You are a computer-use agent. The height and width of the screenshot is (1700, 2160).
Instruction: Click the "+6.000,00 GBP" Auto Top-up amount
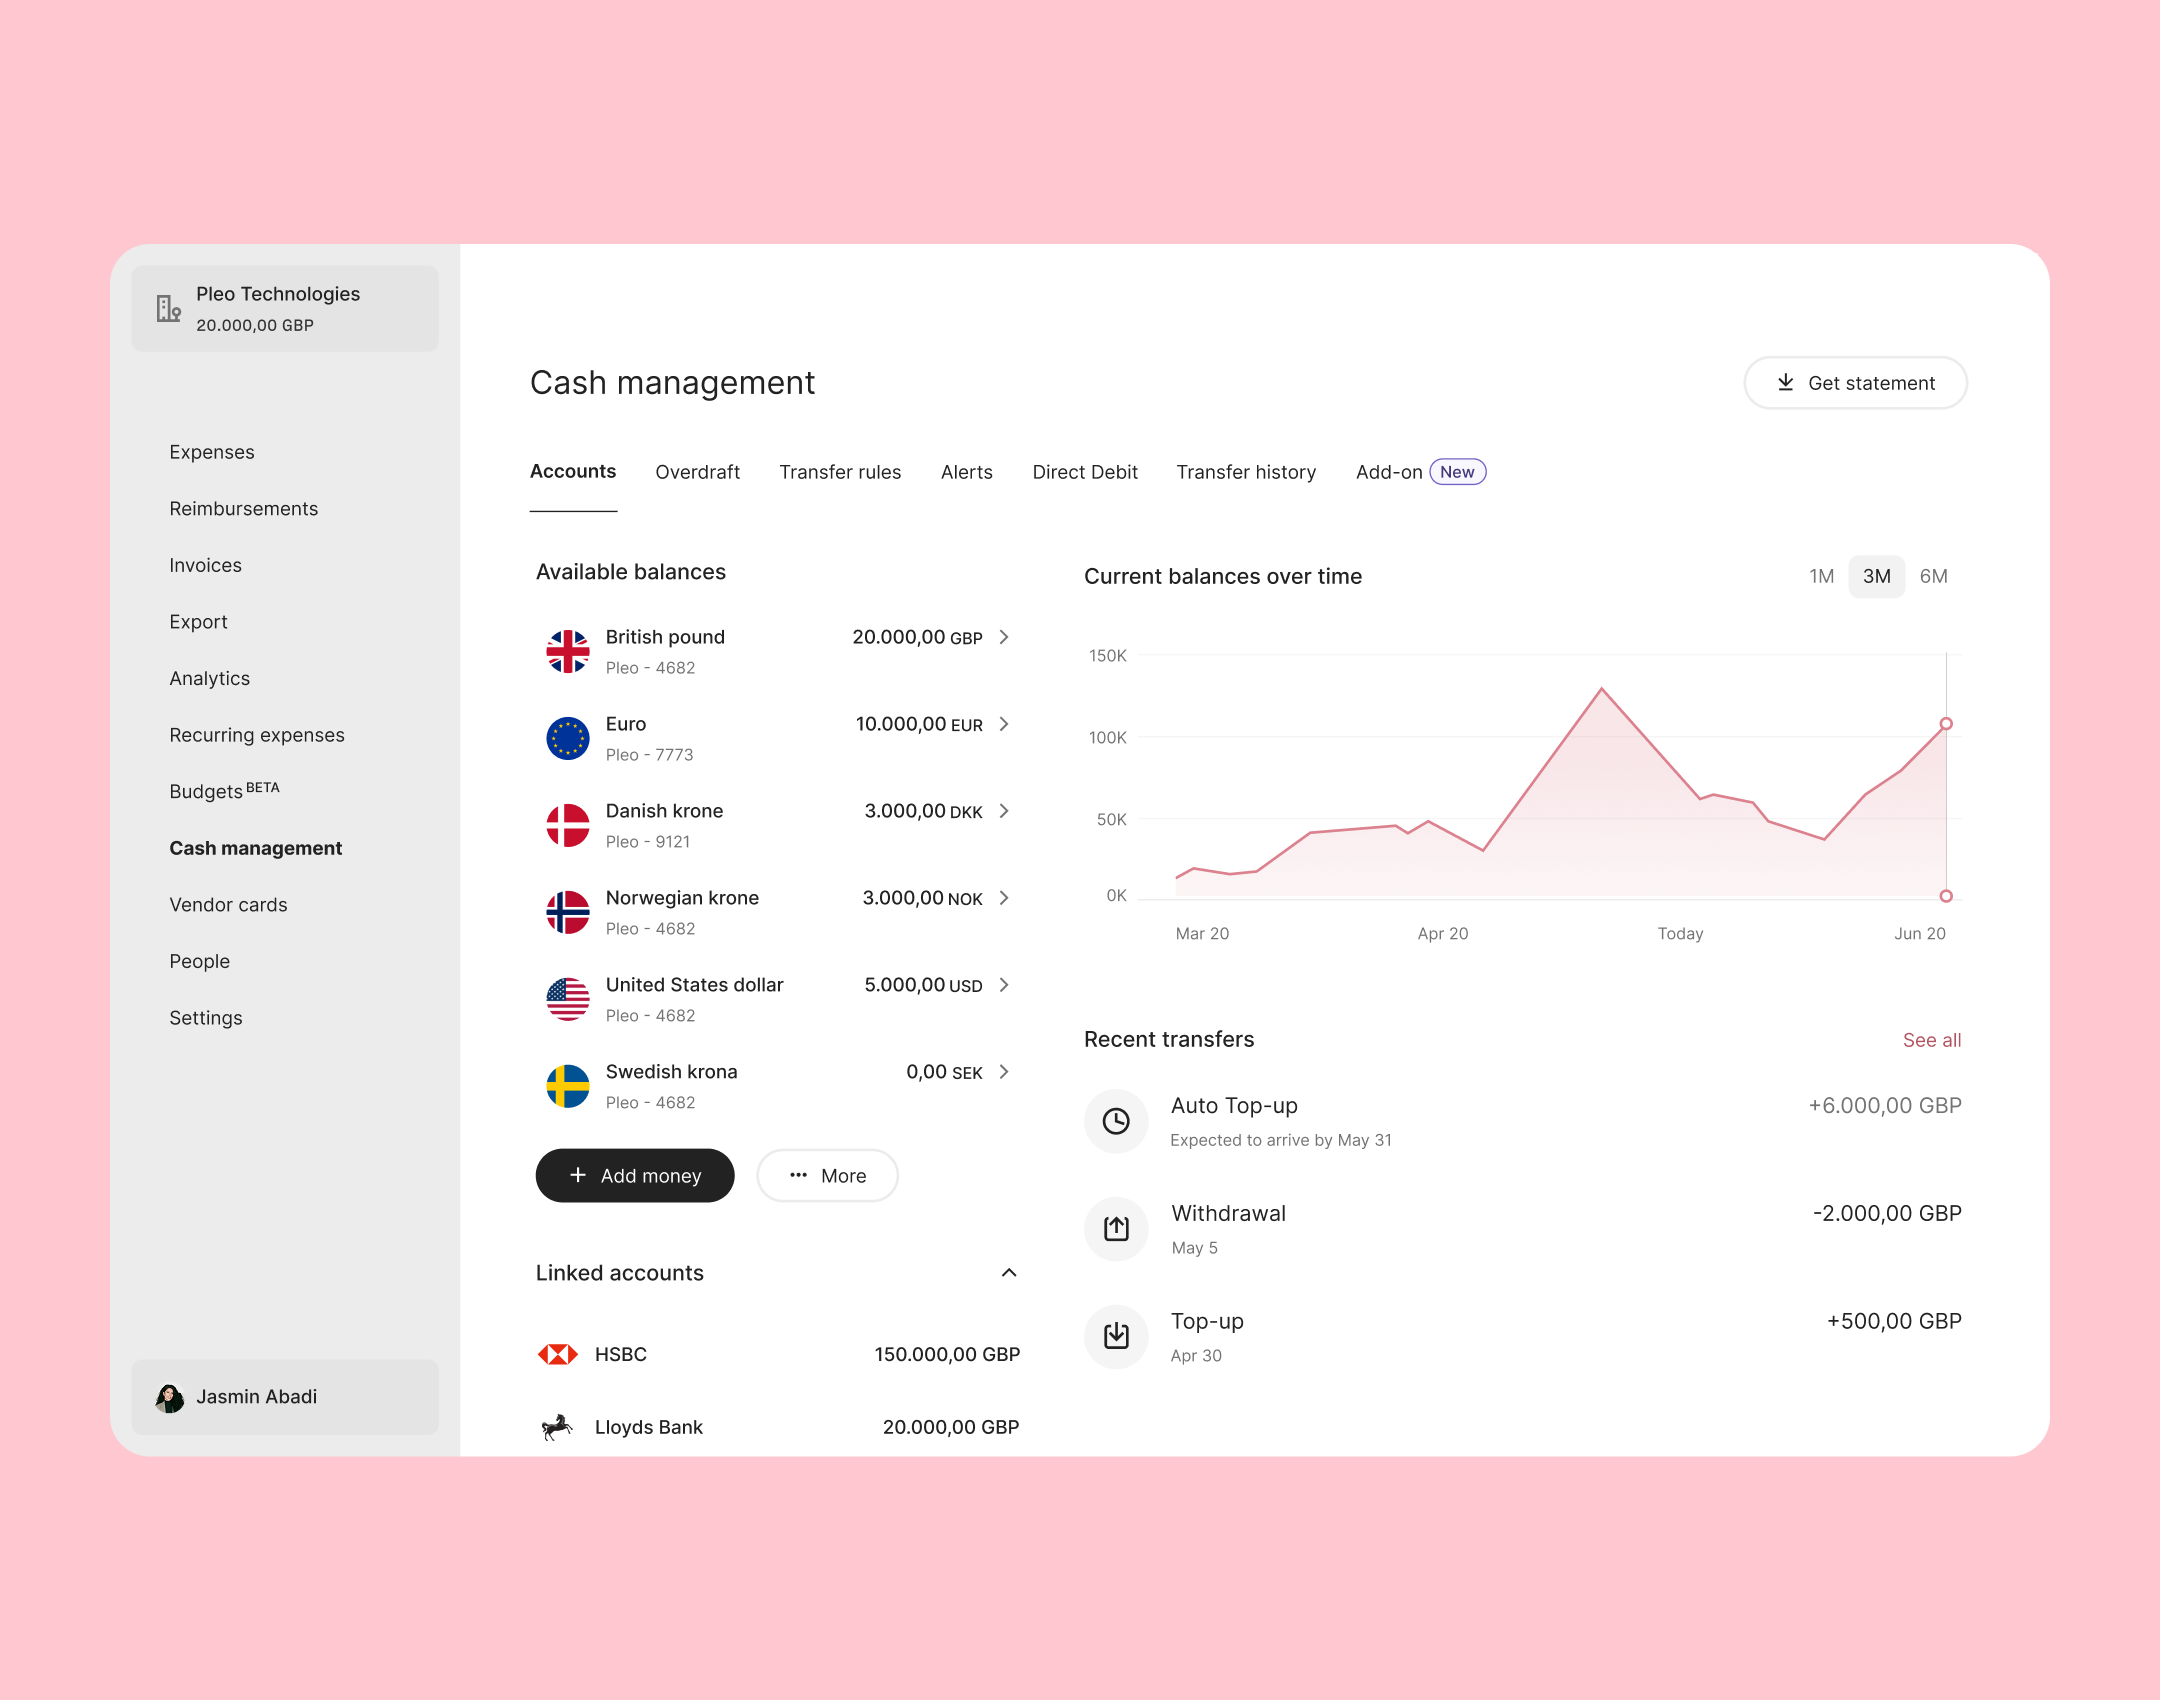coord(1885,1106)
